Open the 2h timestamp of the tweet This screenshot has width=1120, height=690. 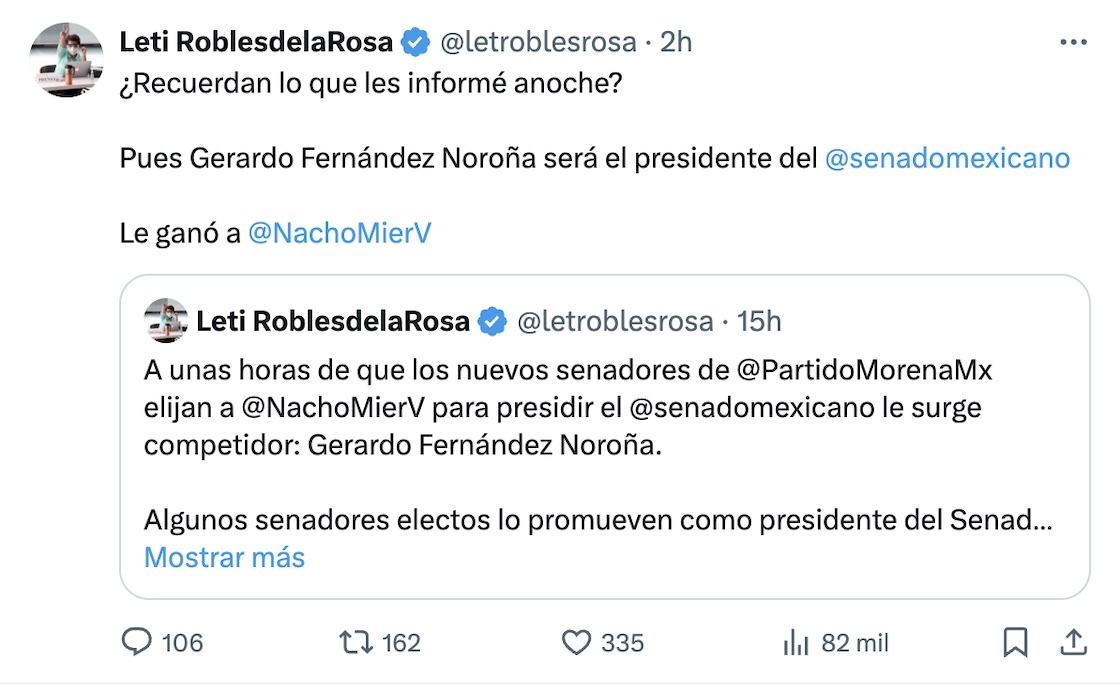[677, 42]
